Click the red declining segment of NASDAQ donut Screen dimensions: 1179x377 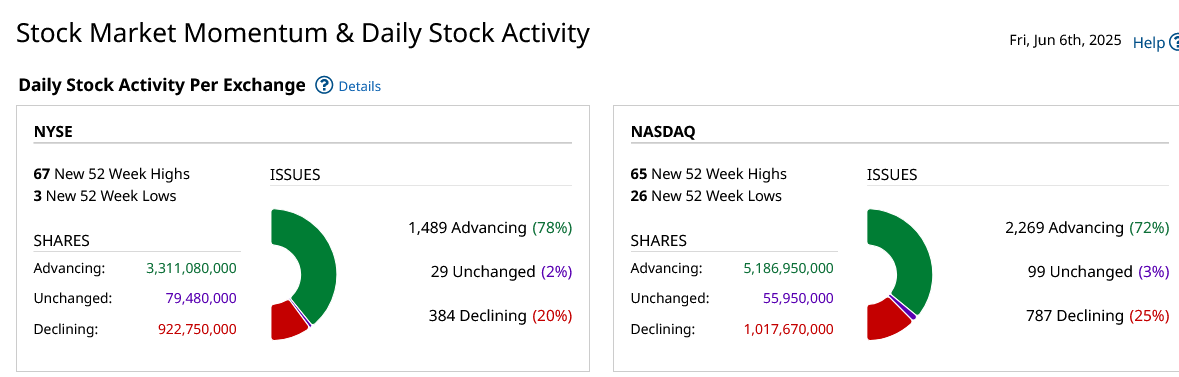click(885, 322)
